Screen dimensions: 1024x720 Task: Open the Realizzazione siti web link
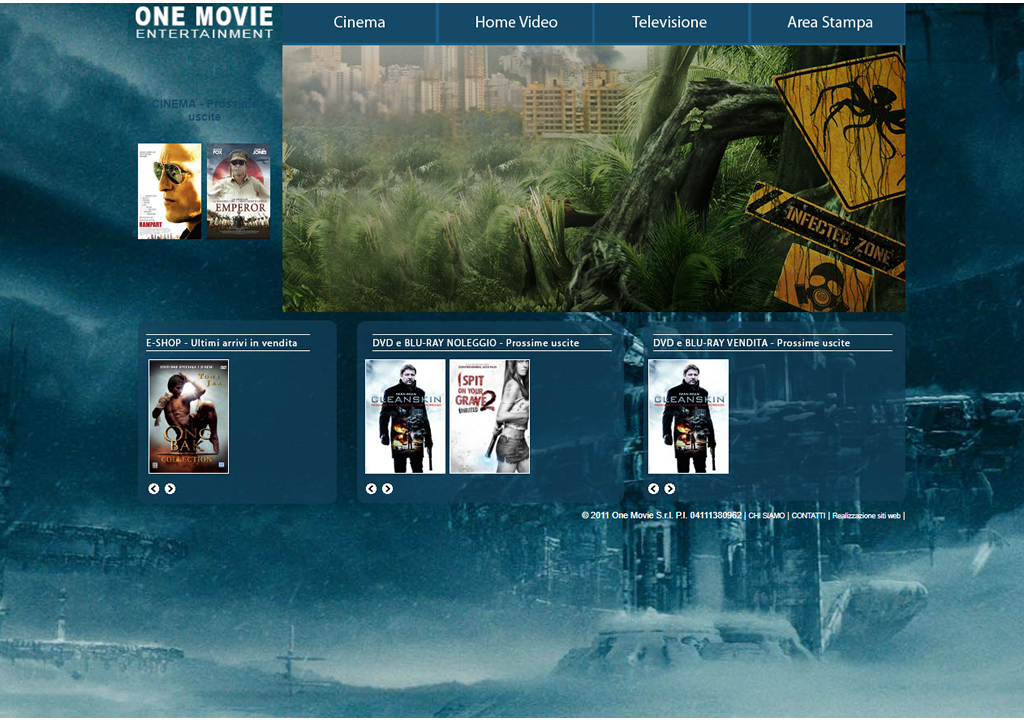point(867,515)
